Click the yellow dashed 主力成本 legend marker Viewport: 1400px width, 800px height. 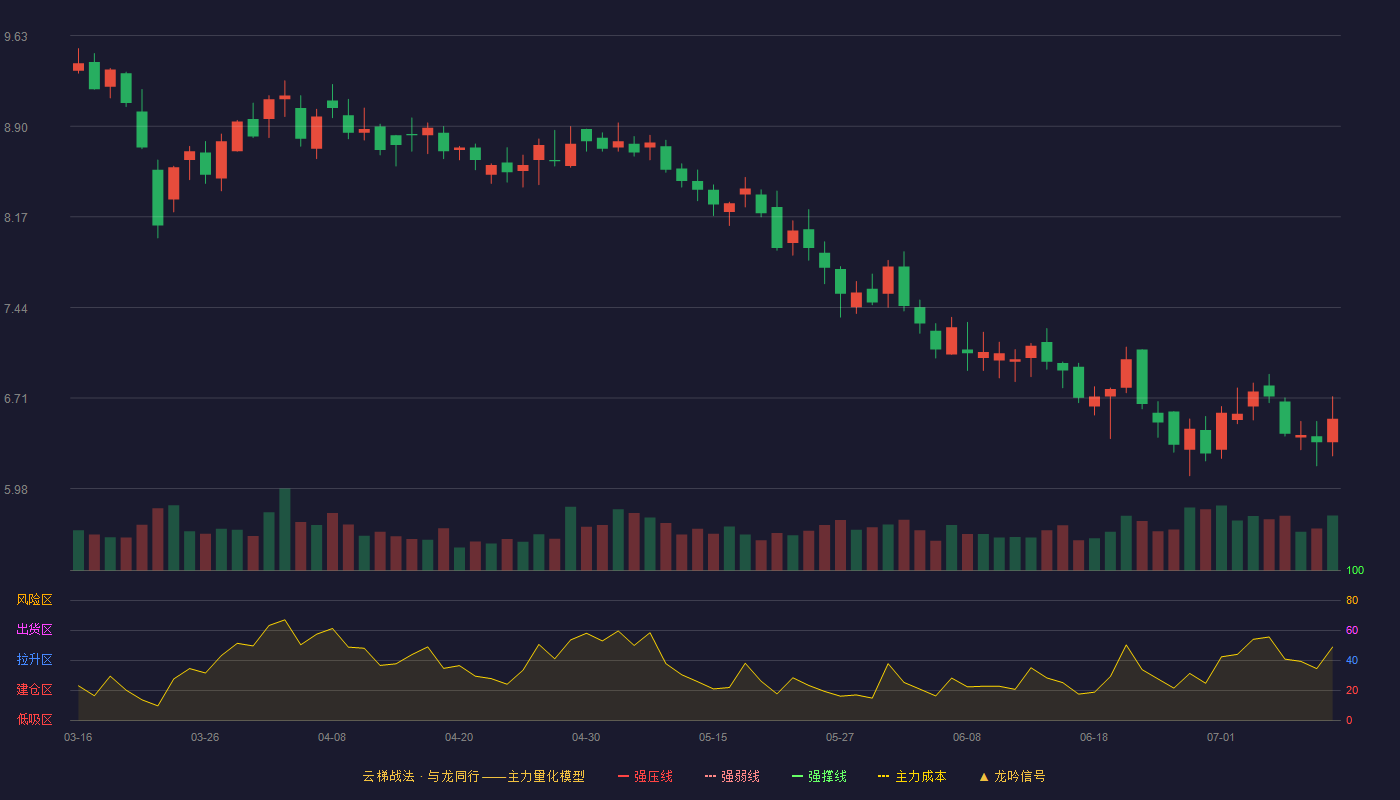tap(883, 776)
